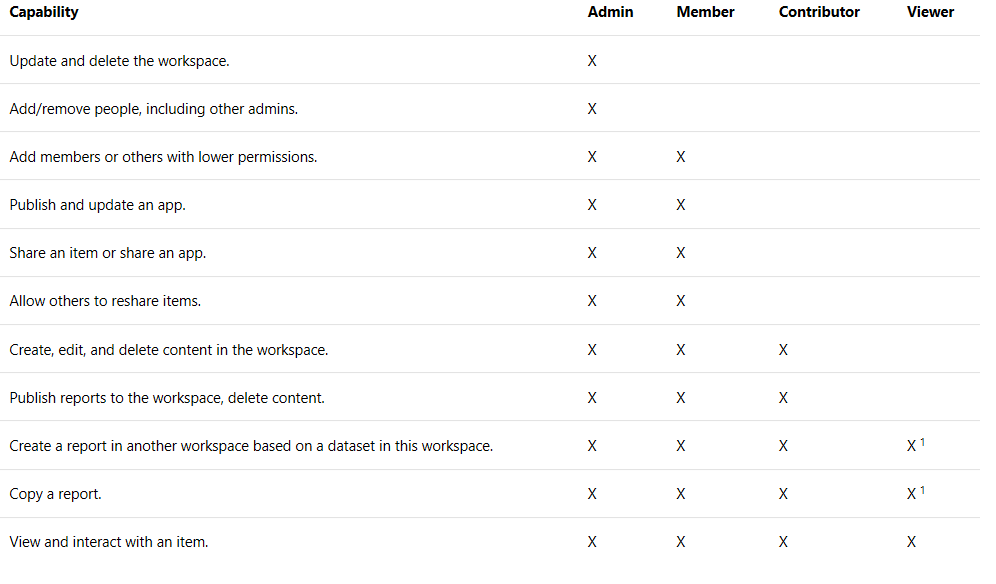The width and height of the screenshot is (996, 584).
Task: Click Admin X for 'Create, edit, and delete content'
Action: (592, 350)
